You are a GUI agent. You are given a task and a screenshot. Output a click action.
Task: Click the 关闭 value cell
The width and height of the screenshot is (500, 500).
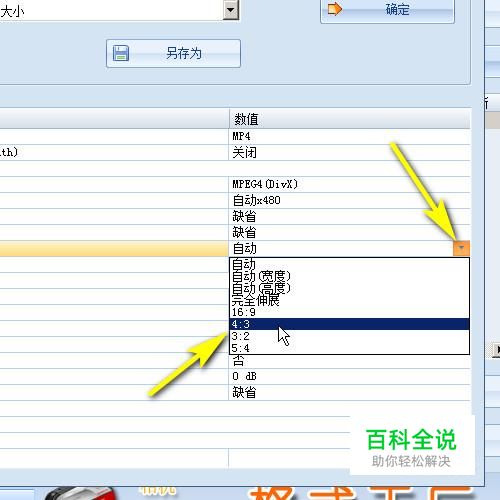pyautogui.click(x=350, y=153)
